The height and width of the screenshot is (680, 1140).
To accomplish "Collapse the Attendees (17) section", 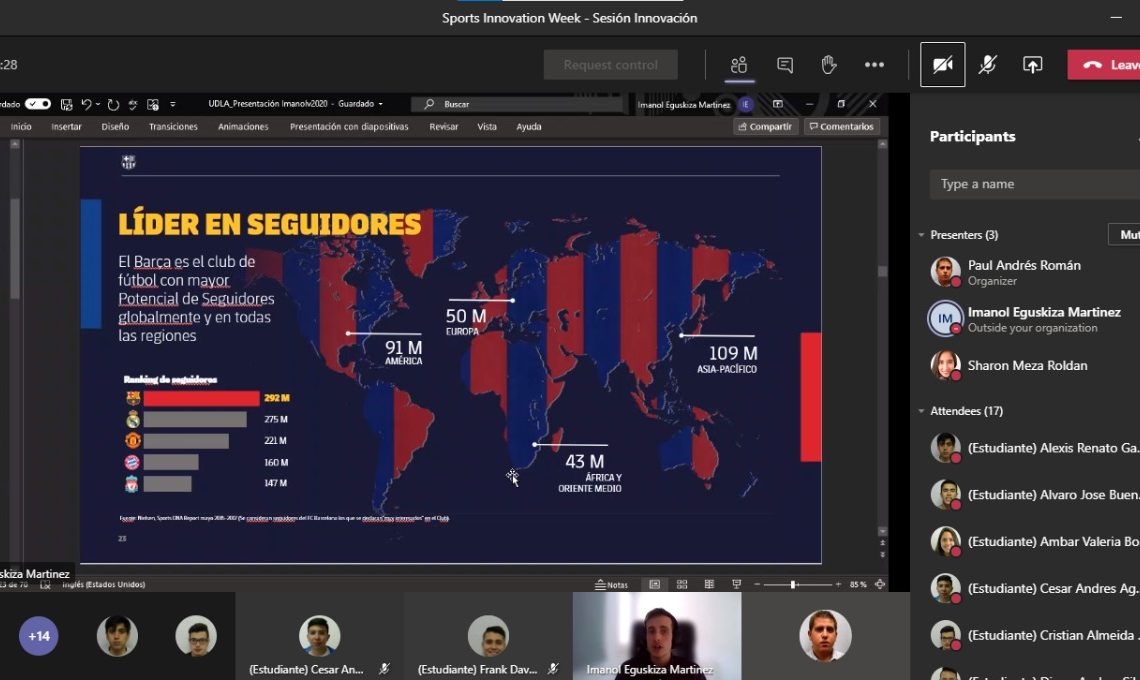I will click(921, 411).
